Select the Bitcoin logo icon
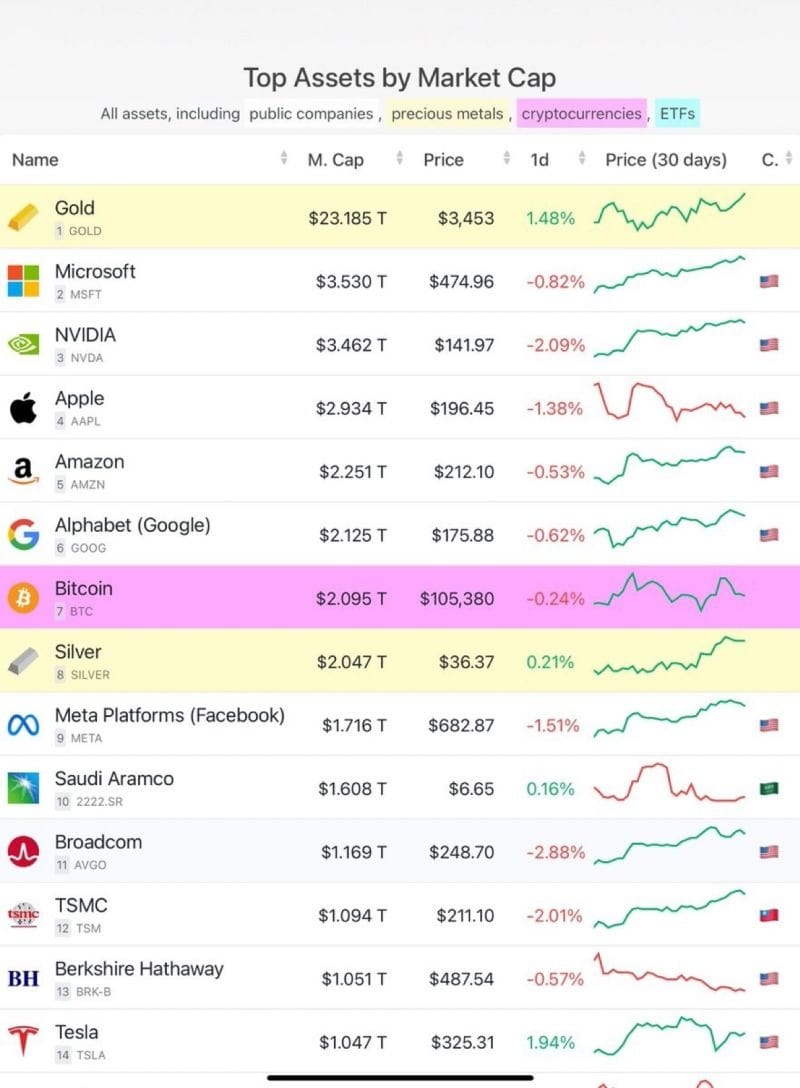The width and height of the screenshot is (800, 1088). 23,598
